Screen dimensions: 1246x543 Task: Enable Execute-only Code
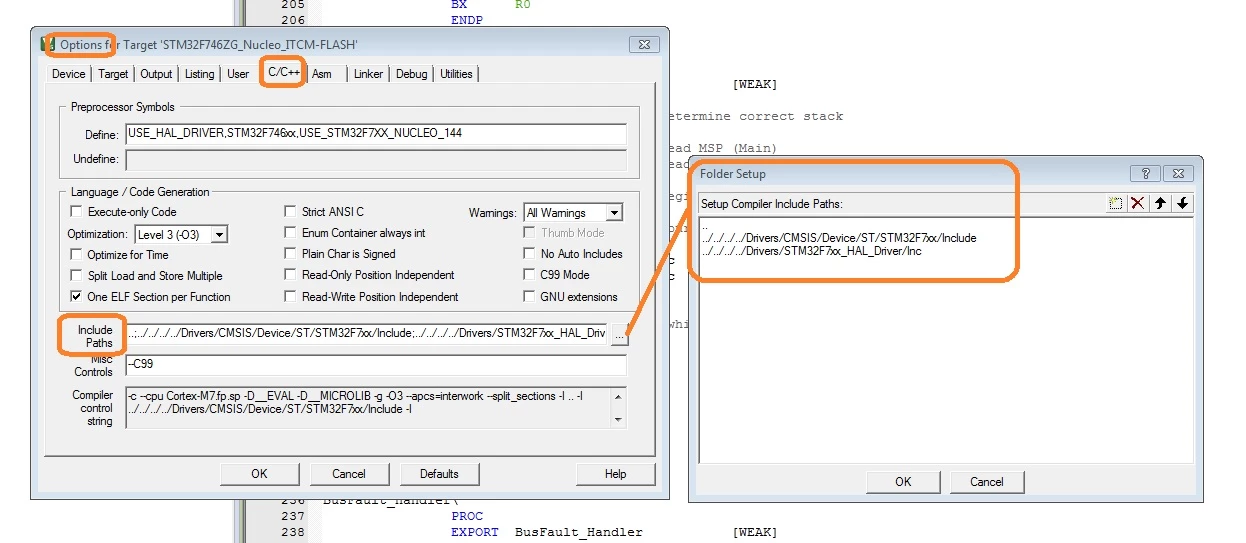click(x=76, y=212)
